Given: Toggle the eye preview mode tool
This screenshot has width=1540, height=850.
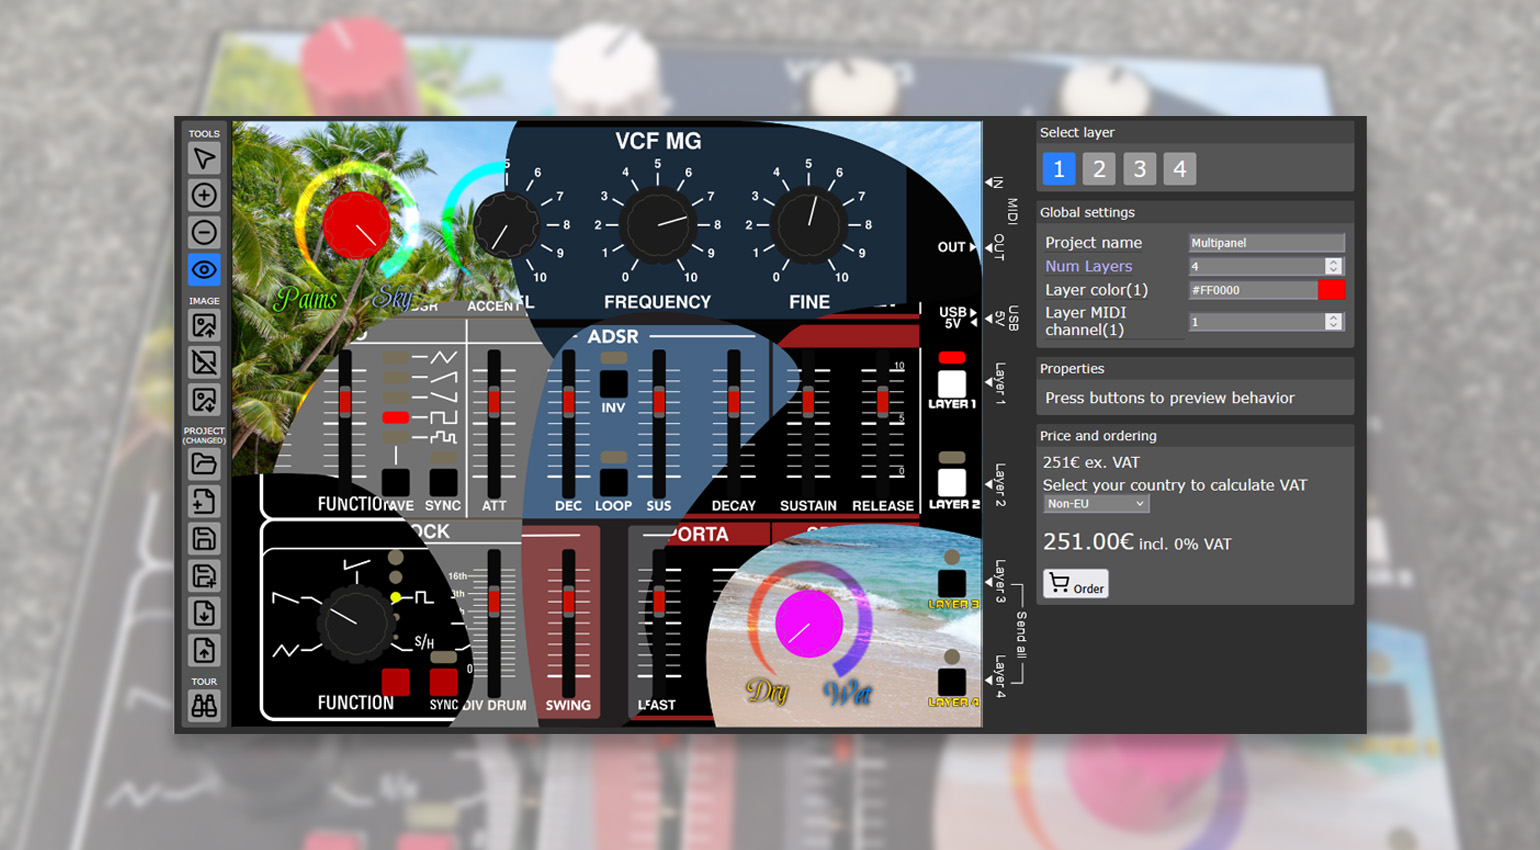Looking at the screenshot, I should (x=204, y=270).
